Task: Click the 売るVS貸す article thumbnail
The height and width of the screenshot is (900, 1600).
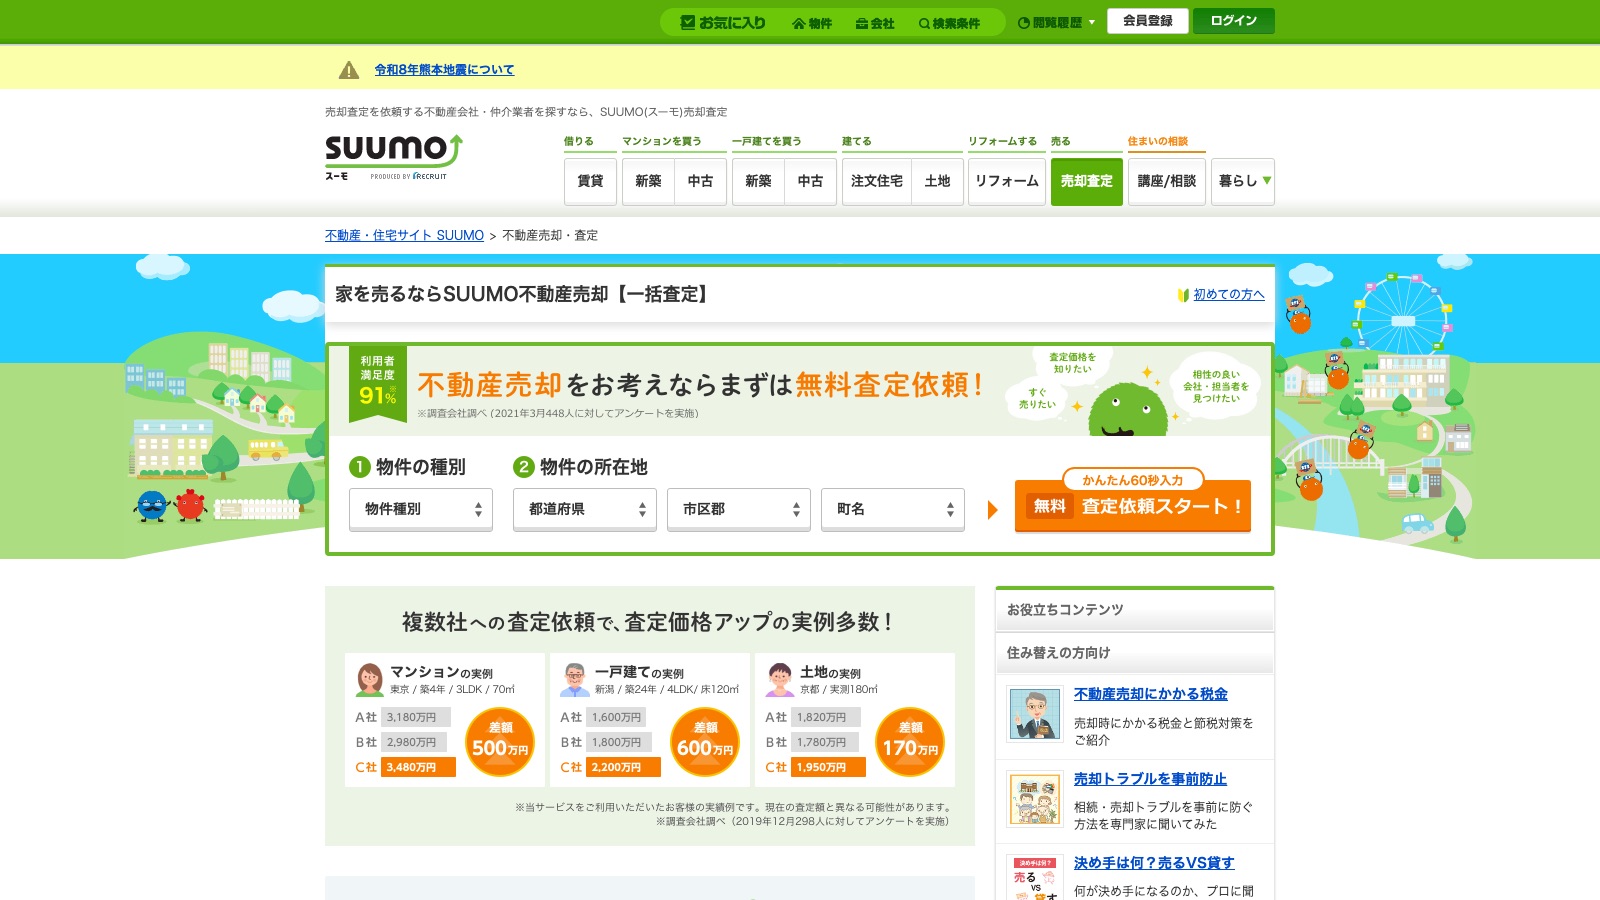Action: click(x=1035, y=878)
